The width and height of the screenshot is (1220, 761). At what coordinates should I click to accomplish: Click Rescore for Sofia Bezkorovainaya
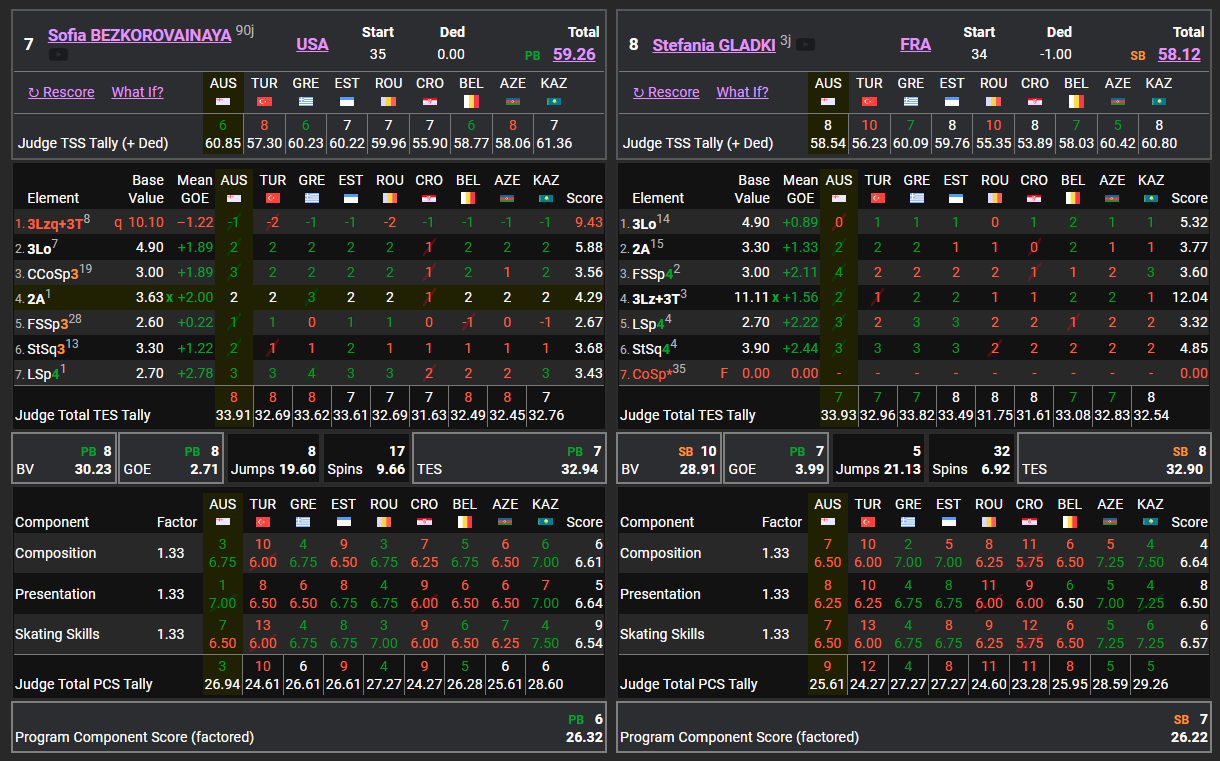[61, 92]
